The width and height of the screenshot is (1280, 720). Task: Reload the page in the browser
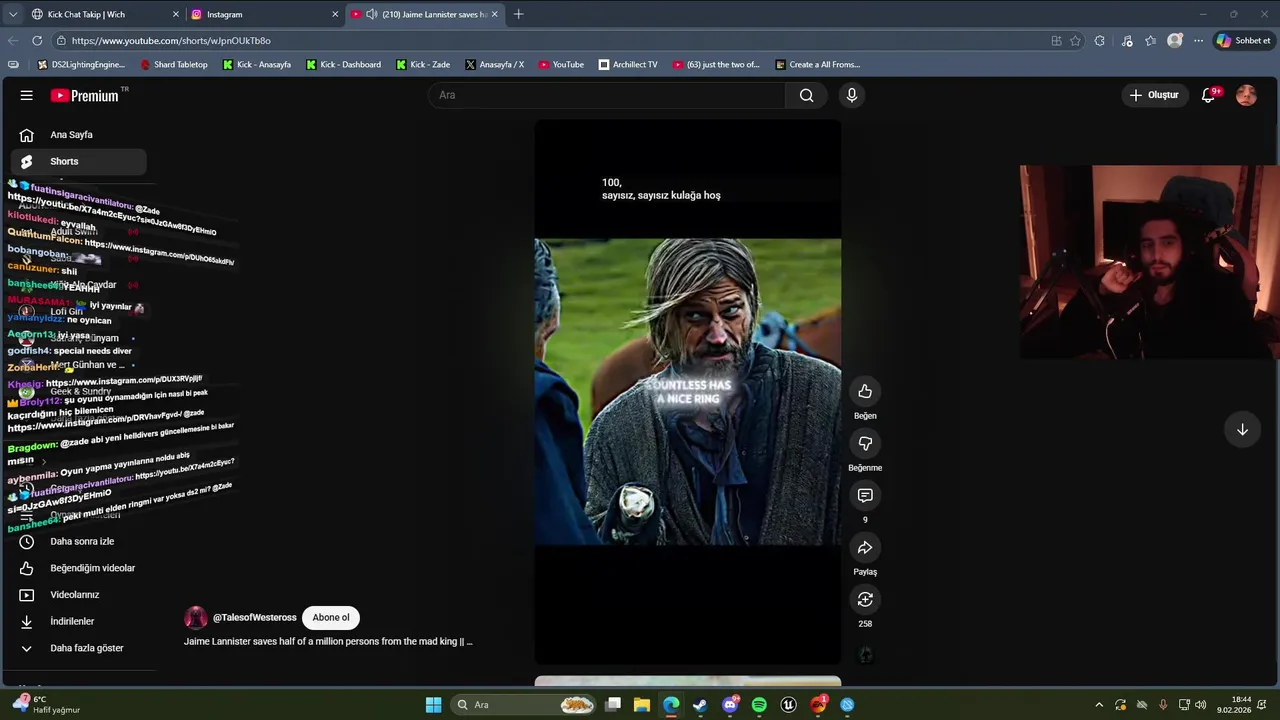[37, 41]
